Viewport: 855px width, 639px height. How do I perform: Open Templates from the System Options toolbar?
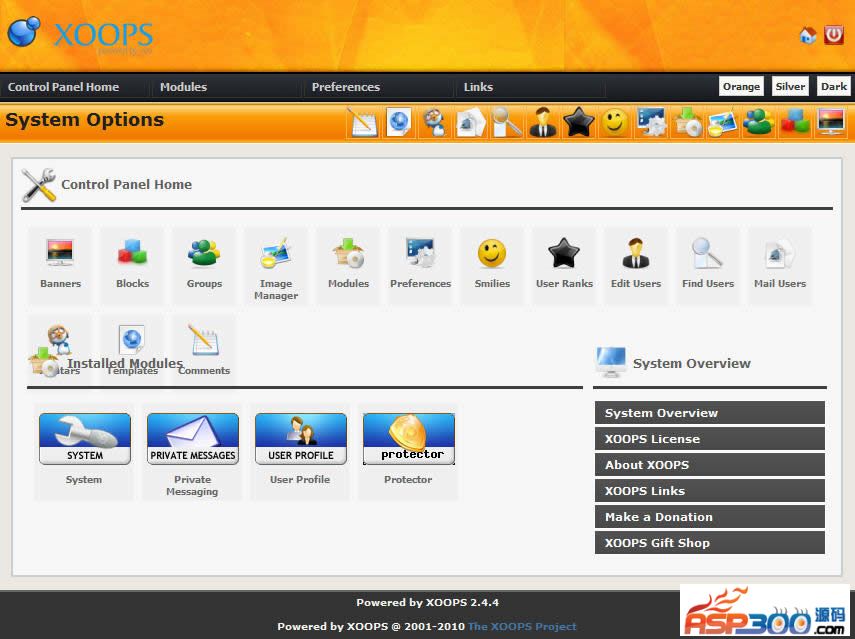coord(399,123)
